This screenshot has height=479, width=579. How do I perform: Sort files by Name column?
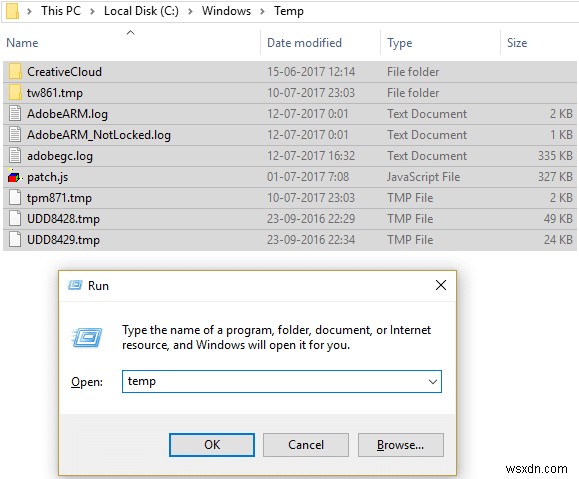22,43
